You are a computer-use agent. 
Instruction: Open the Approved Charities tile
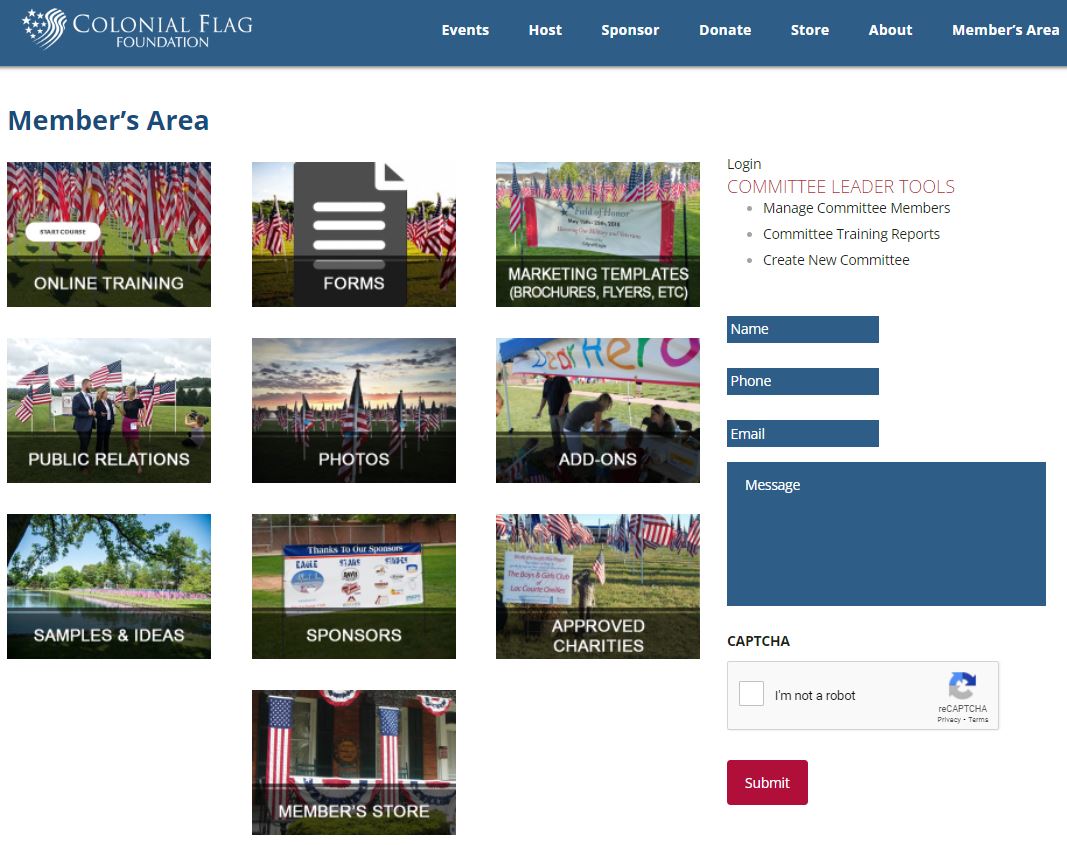click(x=598, y=586)
